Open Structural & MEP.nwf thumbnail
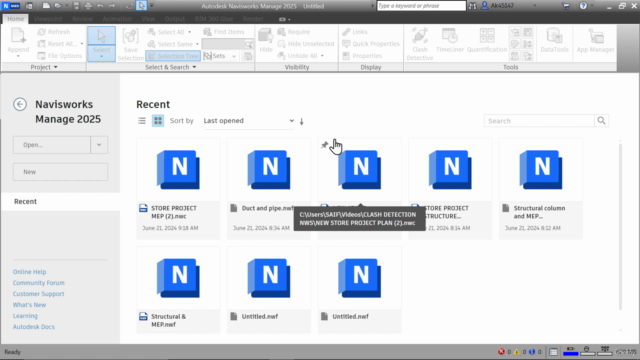This screenshot has height=360, width=640. (x=178, y=278)
